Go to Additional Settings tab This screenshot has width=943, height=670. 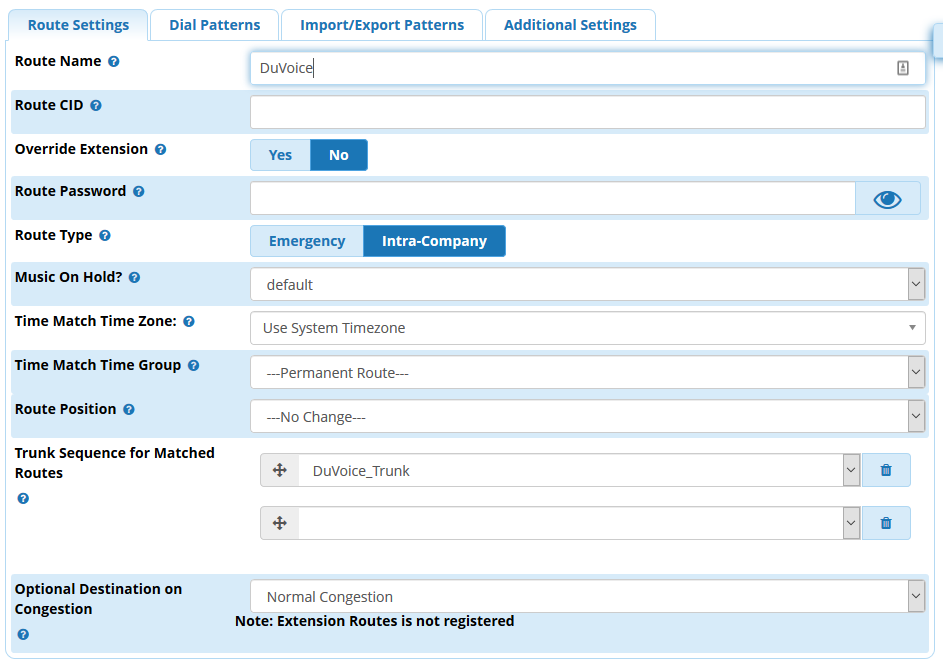[x=570, y=25]
